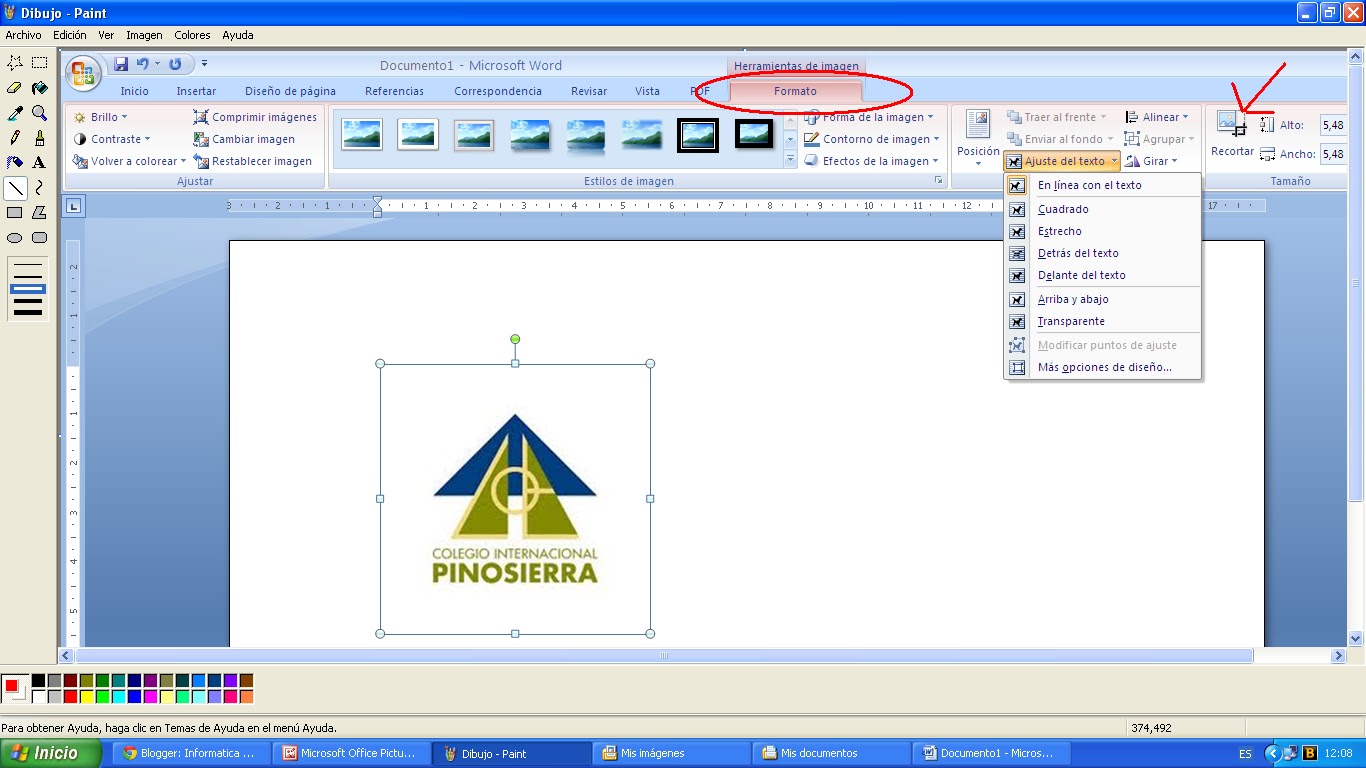Choose the Brush tool in Paint

40,138
